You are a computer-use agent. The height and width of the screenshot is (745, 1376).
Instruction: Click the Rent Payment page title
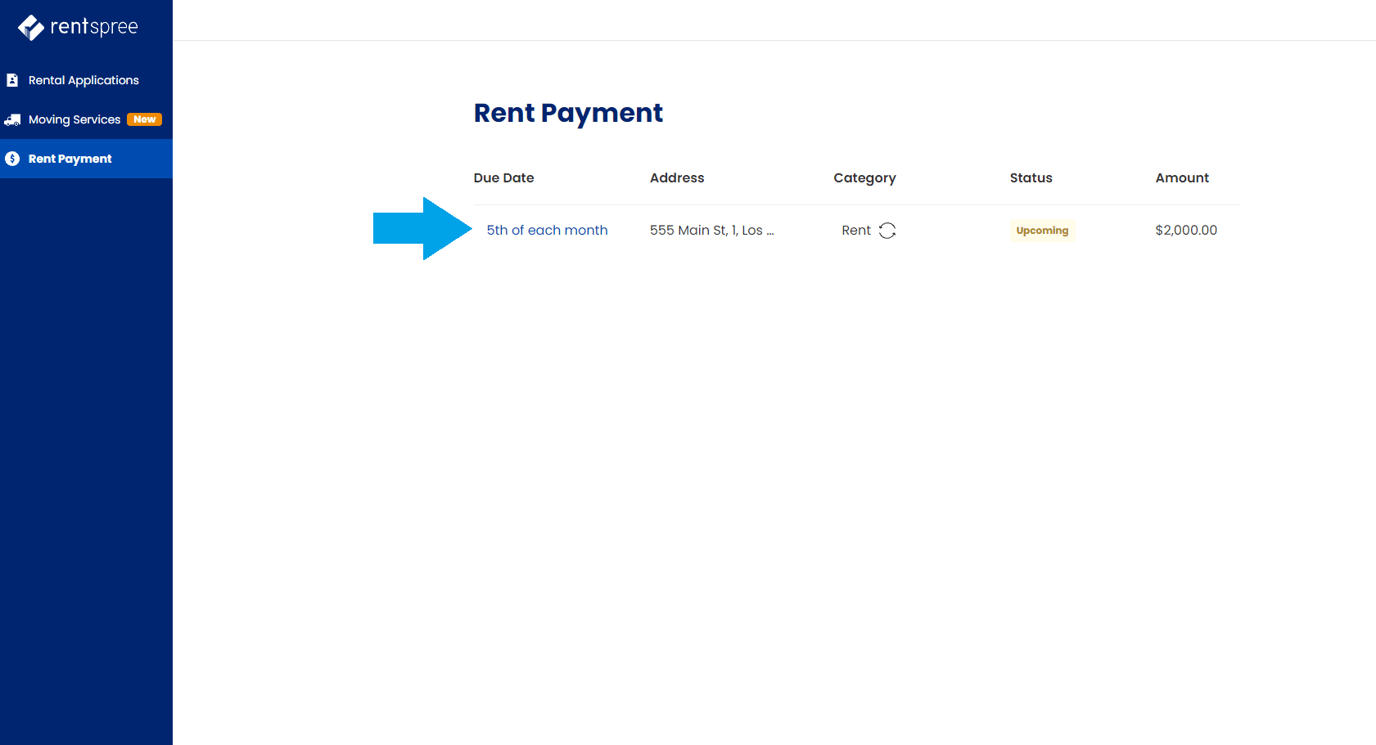(567, 113)
